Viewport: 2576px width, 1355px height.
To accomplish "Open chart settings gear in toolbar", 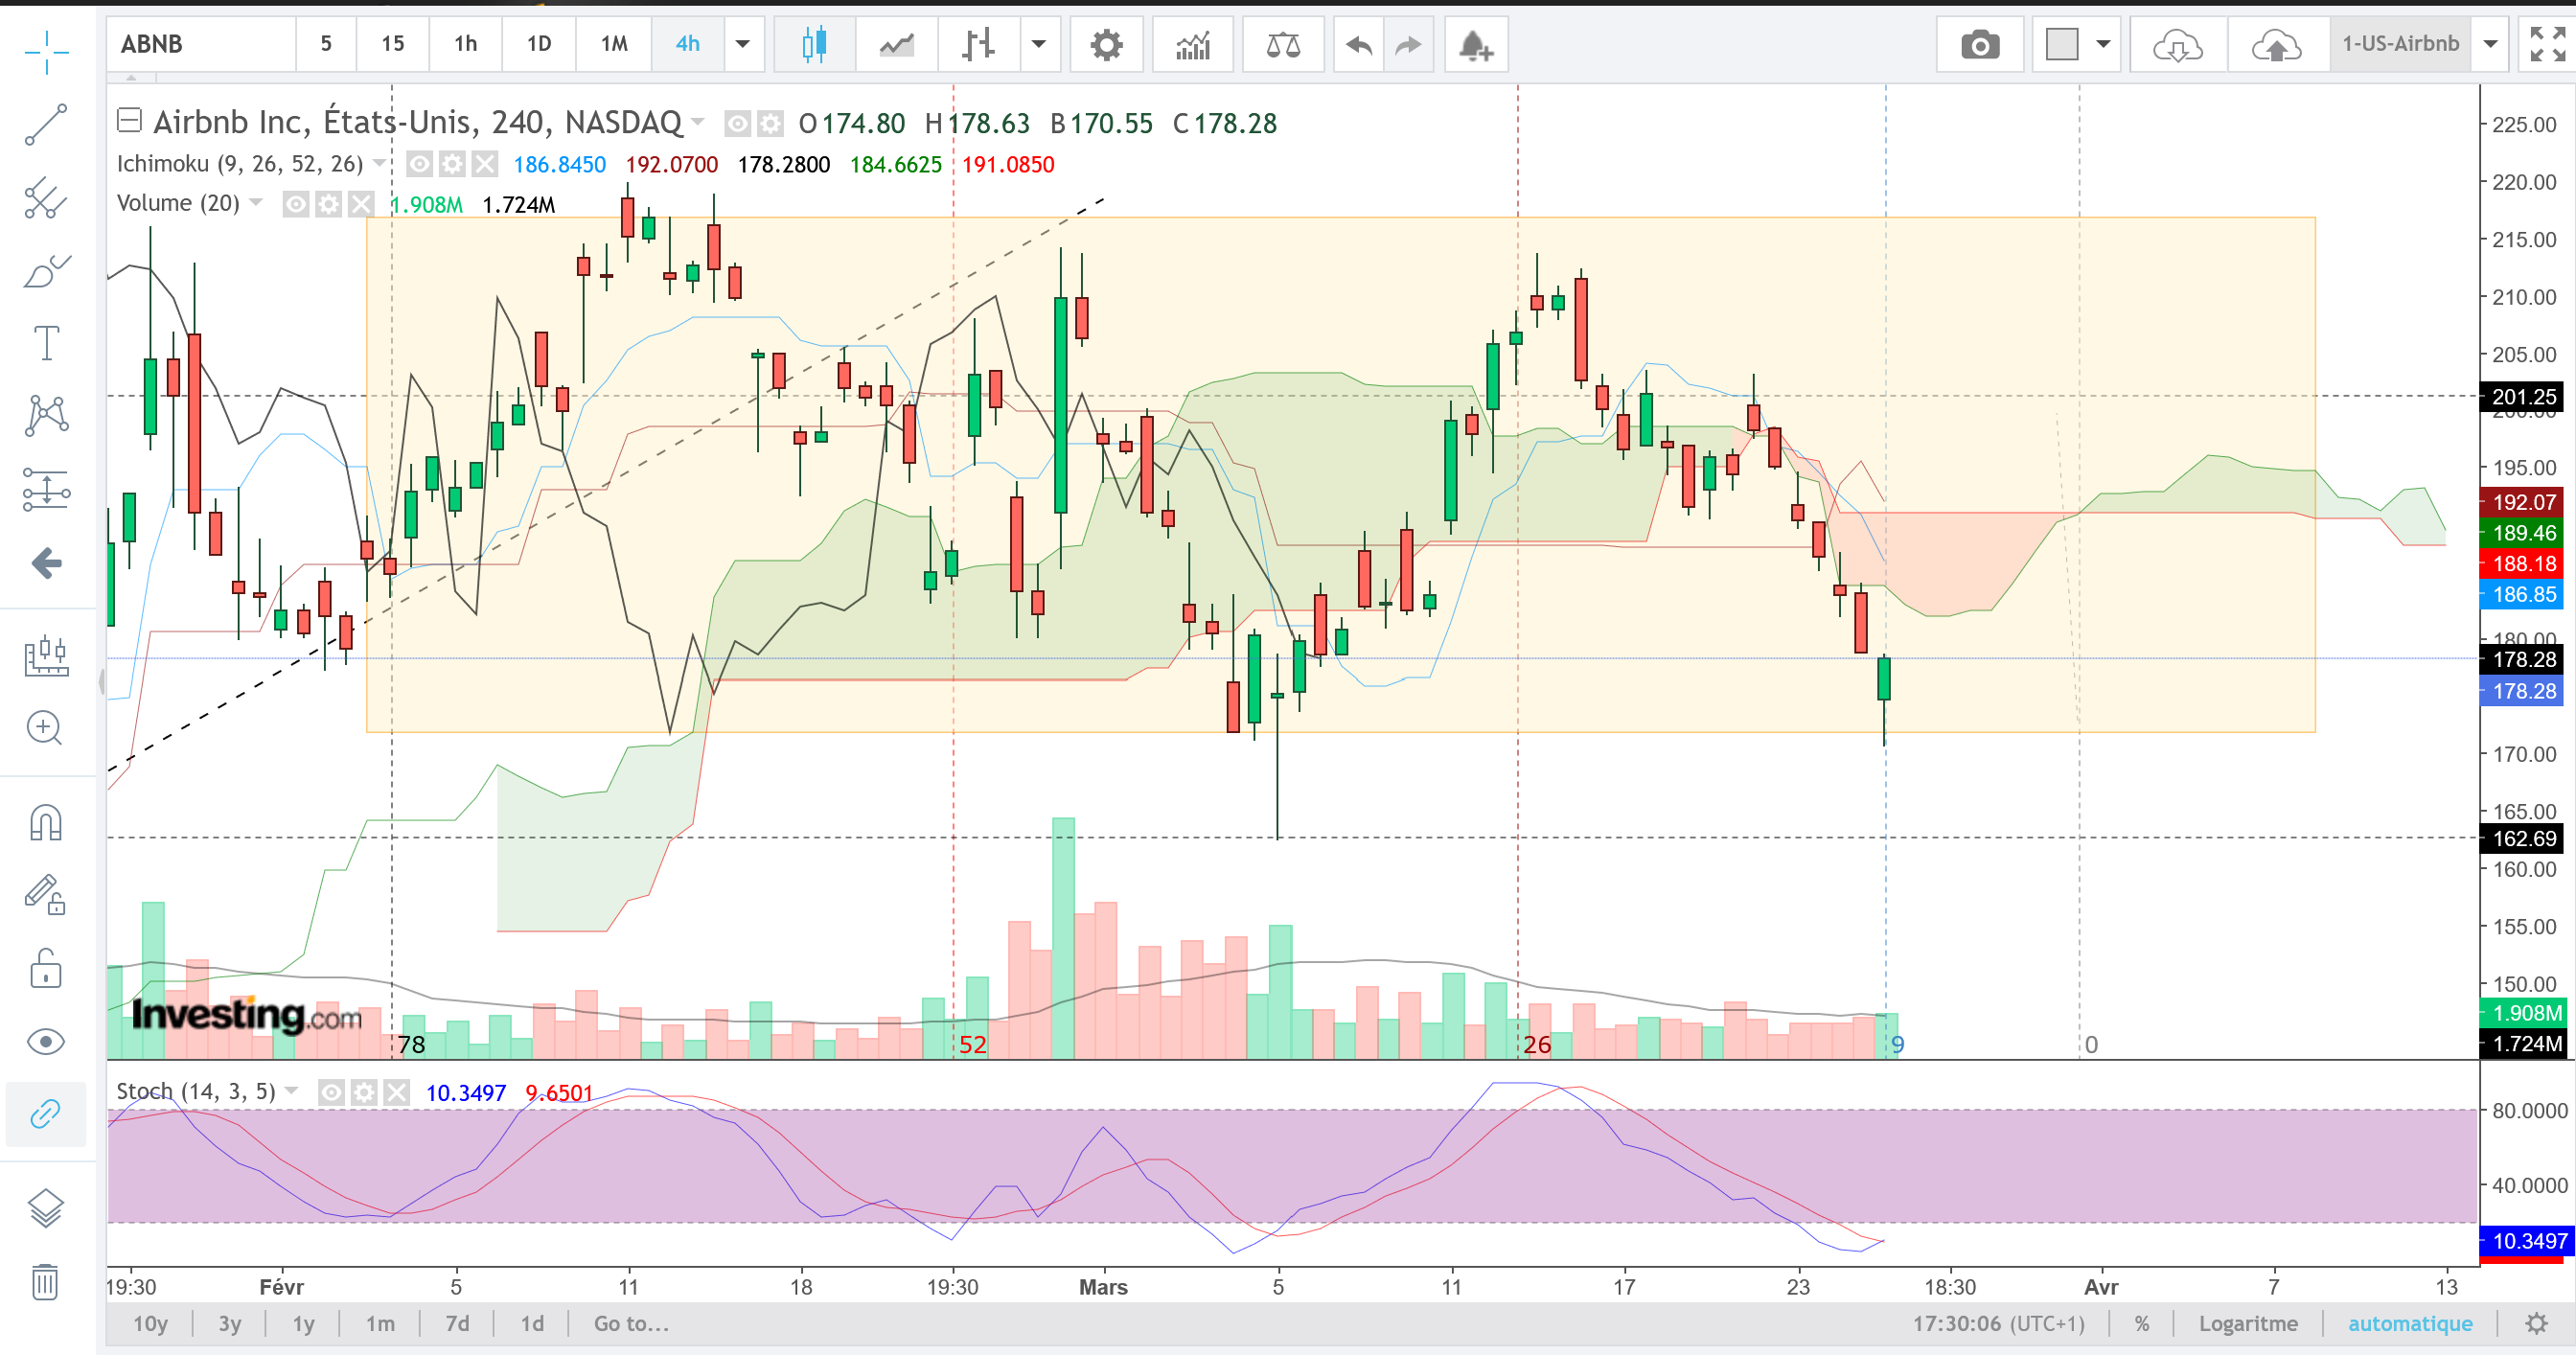I will click(x=1106, y=45).
